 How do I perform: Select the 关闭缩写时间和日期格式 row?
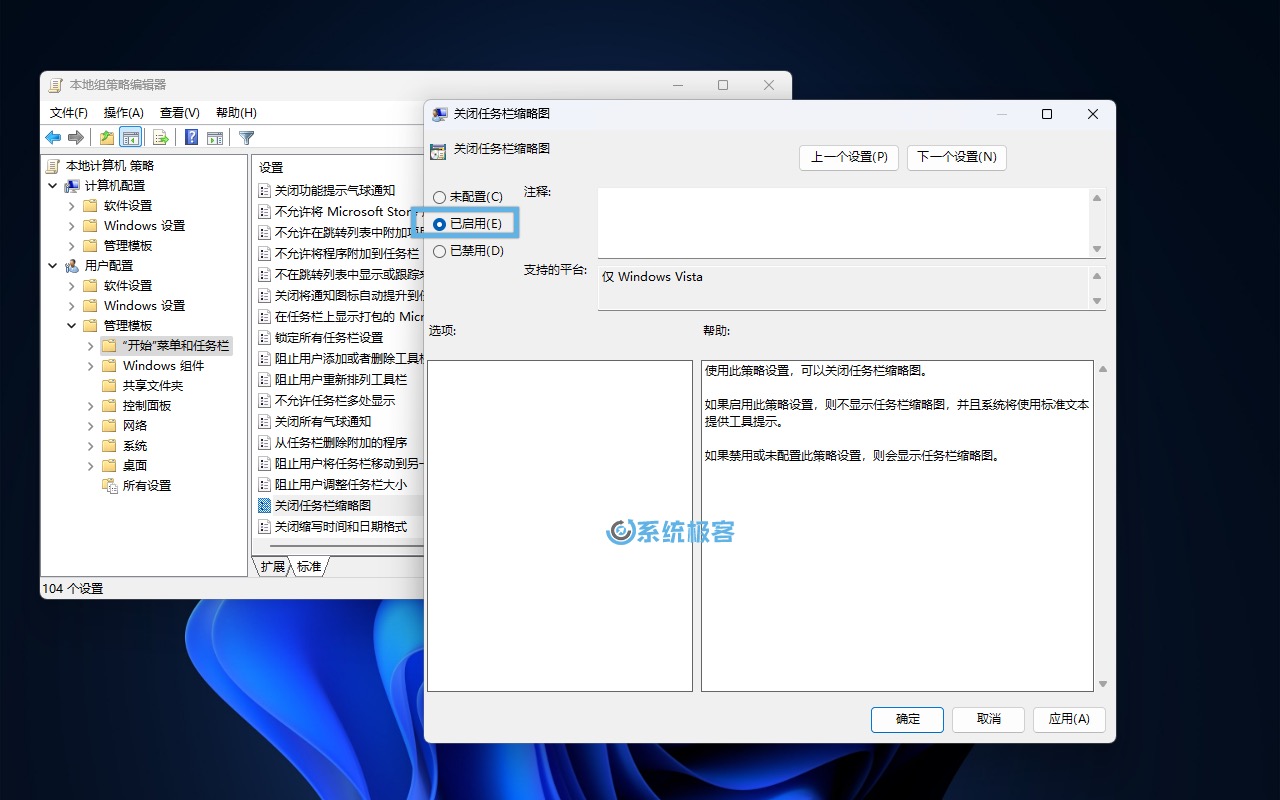(x=340, y=527)
